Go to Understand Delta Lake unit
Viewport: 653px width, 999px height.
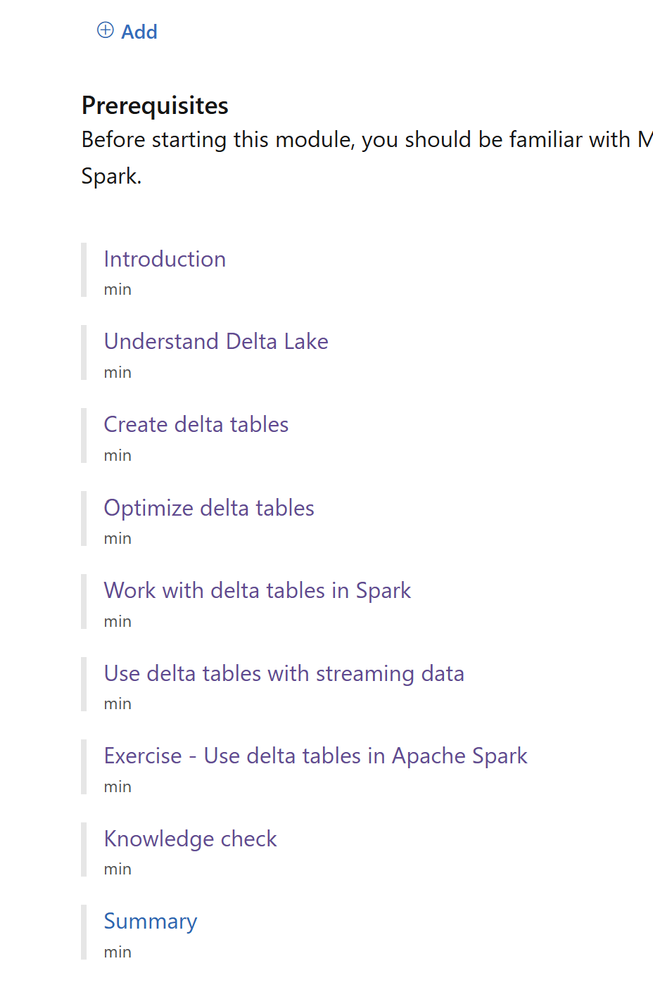click(216, 342)
